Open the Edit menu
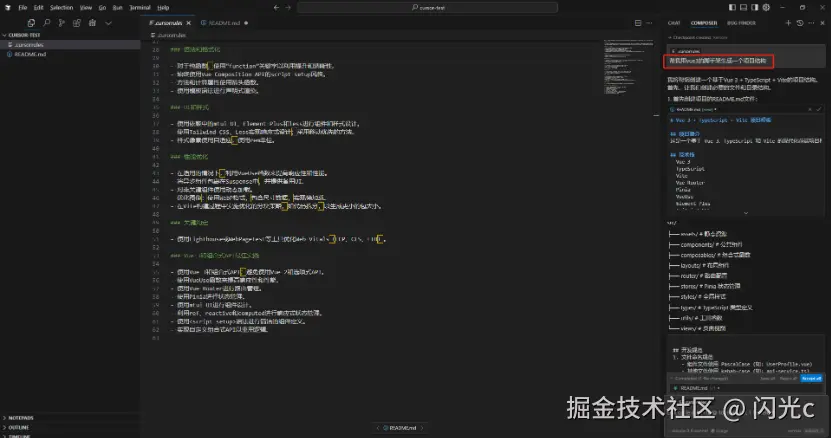Screen dimensions: 831x438 [39, 7]
